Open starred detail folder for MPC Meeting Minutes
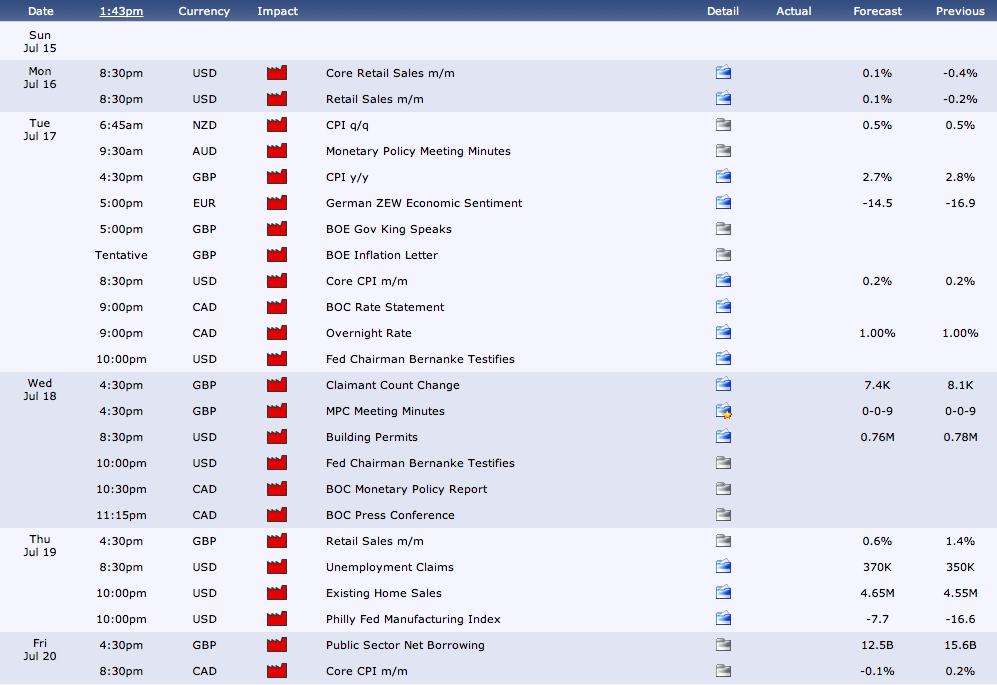This screenshot has width=997, height=685. point(723,411)
